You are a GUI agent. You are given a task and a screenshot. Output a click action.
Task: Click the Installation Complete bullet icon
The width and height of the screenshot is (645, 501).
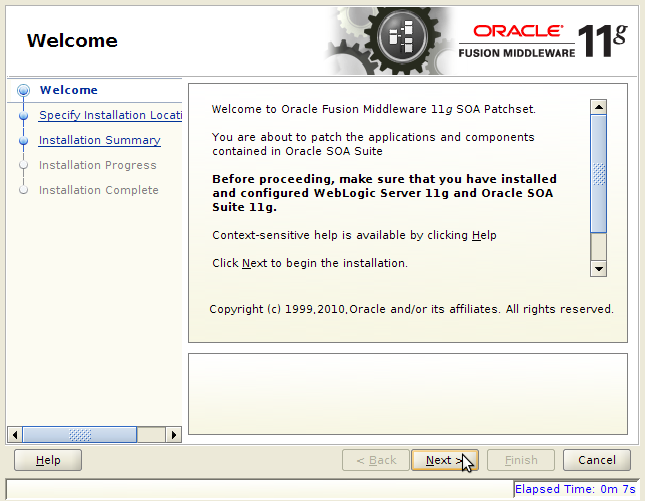pyautogui.click(x=23, y=190)
